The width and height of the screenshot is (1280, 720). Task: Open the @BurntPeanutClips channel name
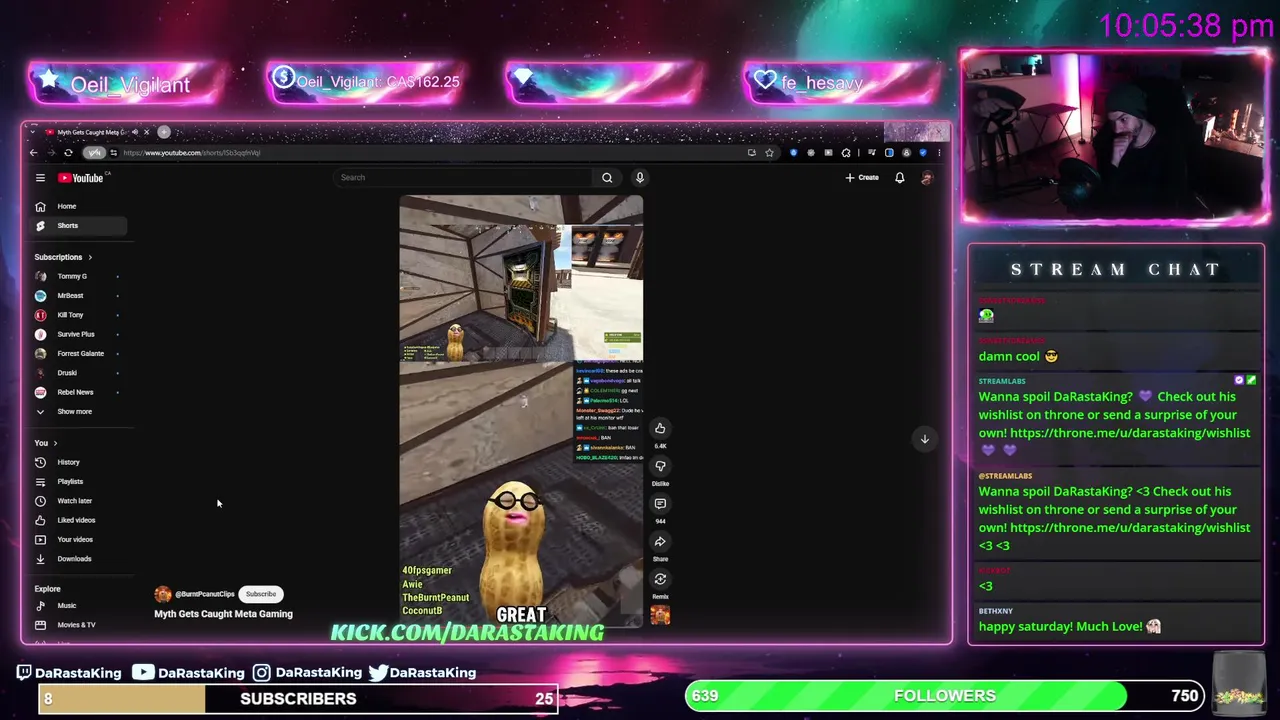coord(205,594)
